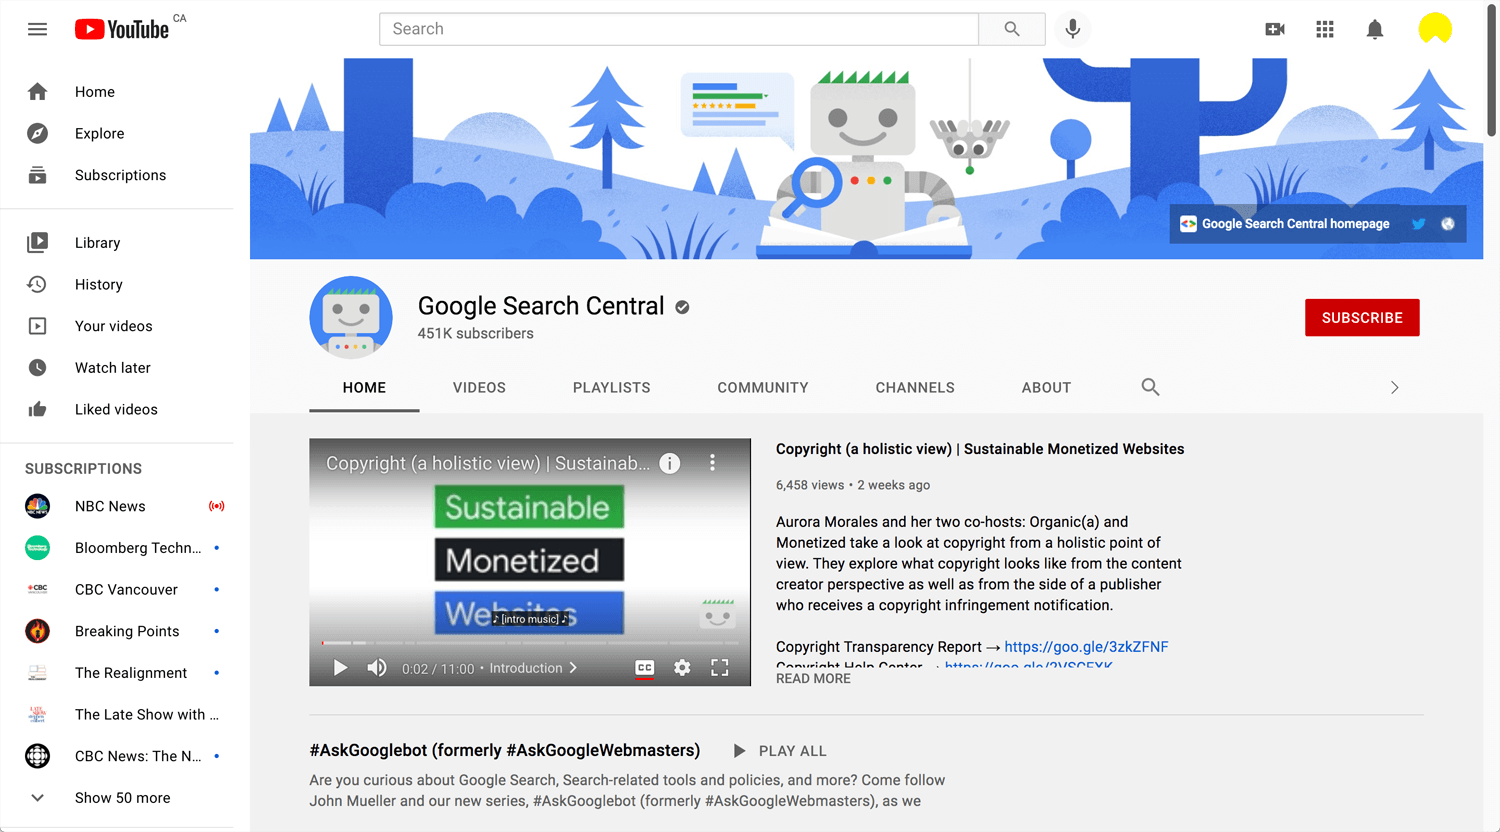Search within the channel via magnifier
1500x832 pixels.
1150,387
